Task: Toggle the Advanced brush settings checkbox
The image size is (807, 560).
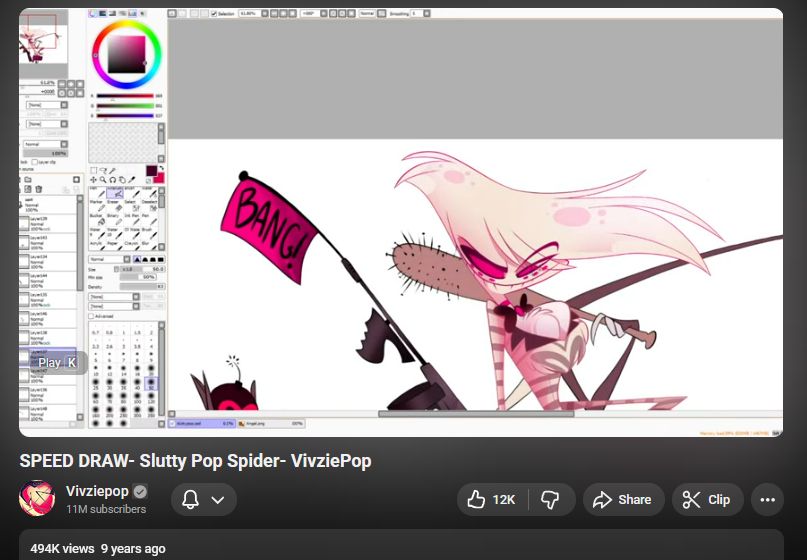Action: coord(91,316)
